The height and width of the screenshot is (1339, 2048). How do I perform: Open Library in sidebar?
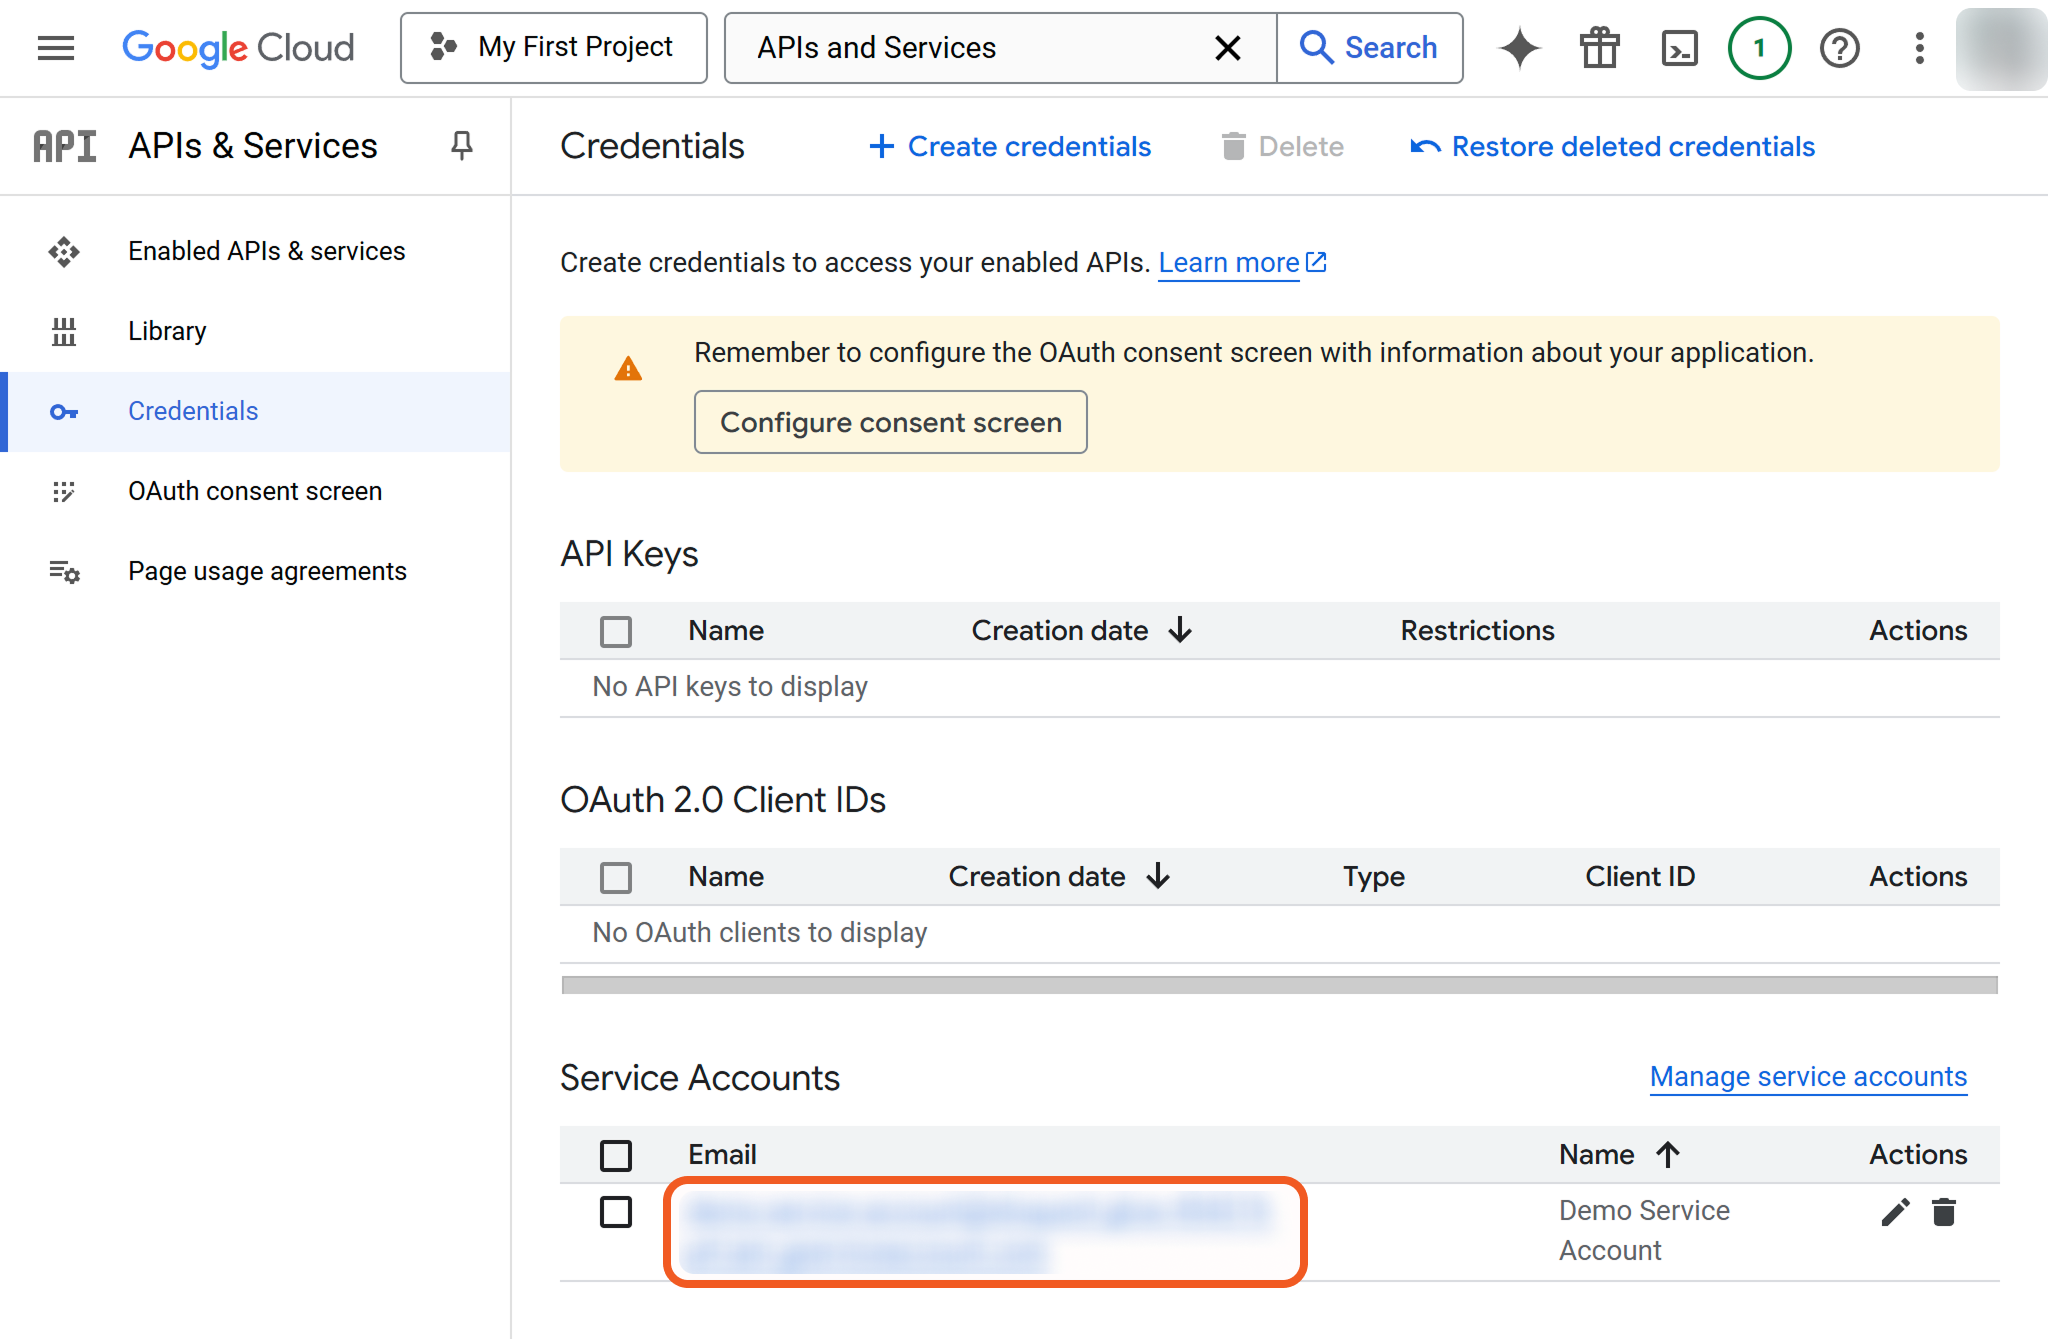[x=167, y=331]
